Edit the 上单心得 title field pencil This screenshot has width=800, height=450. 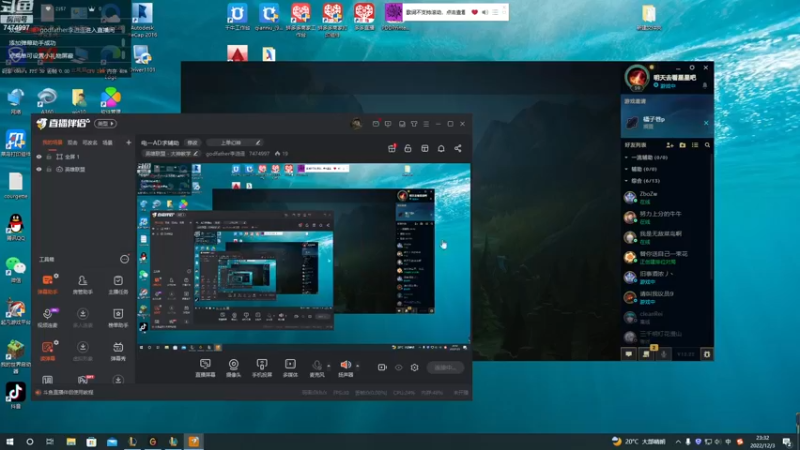[258, 143]
